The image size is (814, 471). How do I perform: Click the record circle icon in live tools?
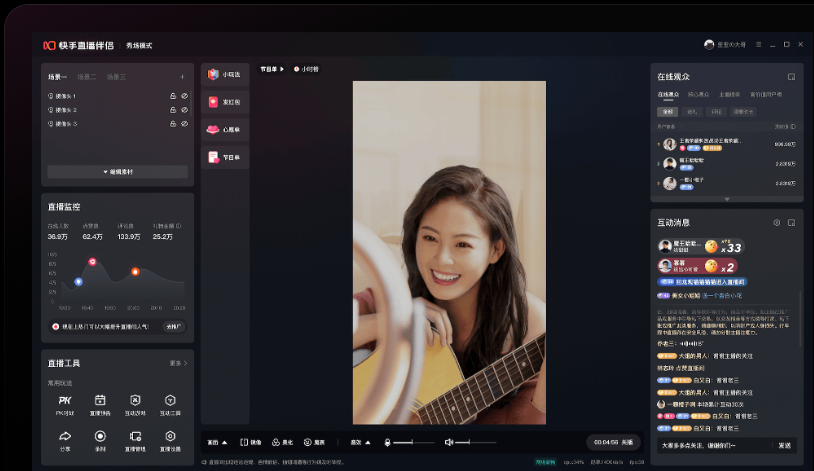pyautogui.click(x=100, y=436)
